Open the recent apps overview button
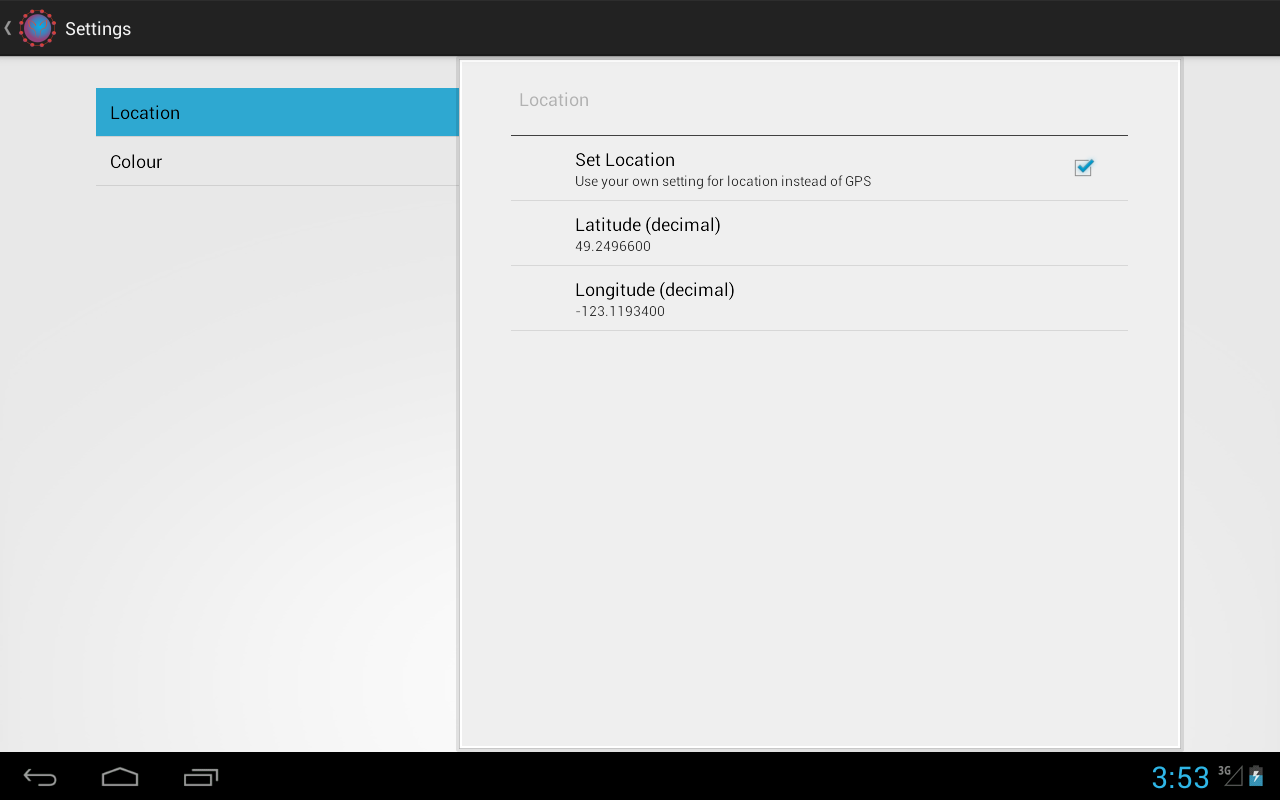Image resolution: width=1280 pixels, height=800 pixels. 201,777
